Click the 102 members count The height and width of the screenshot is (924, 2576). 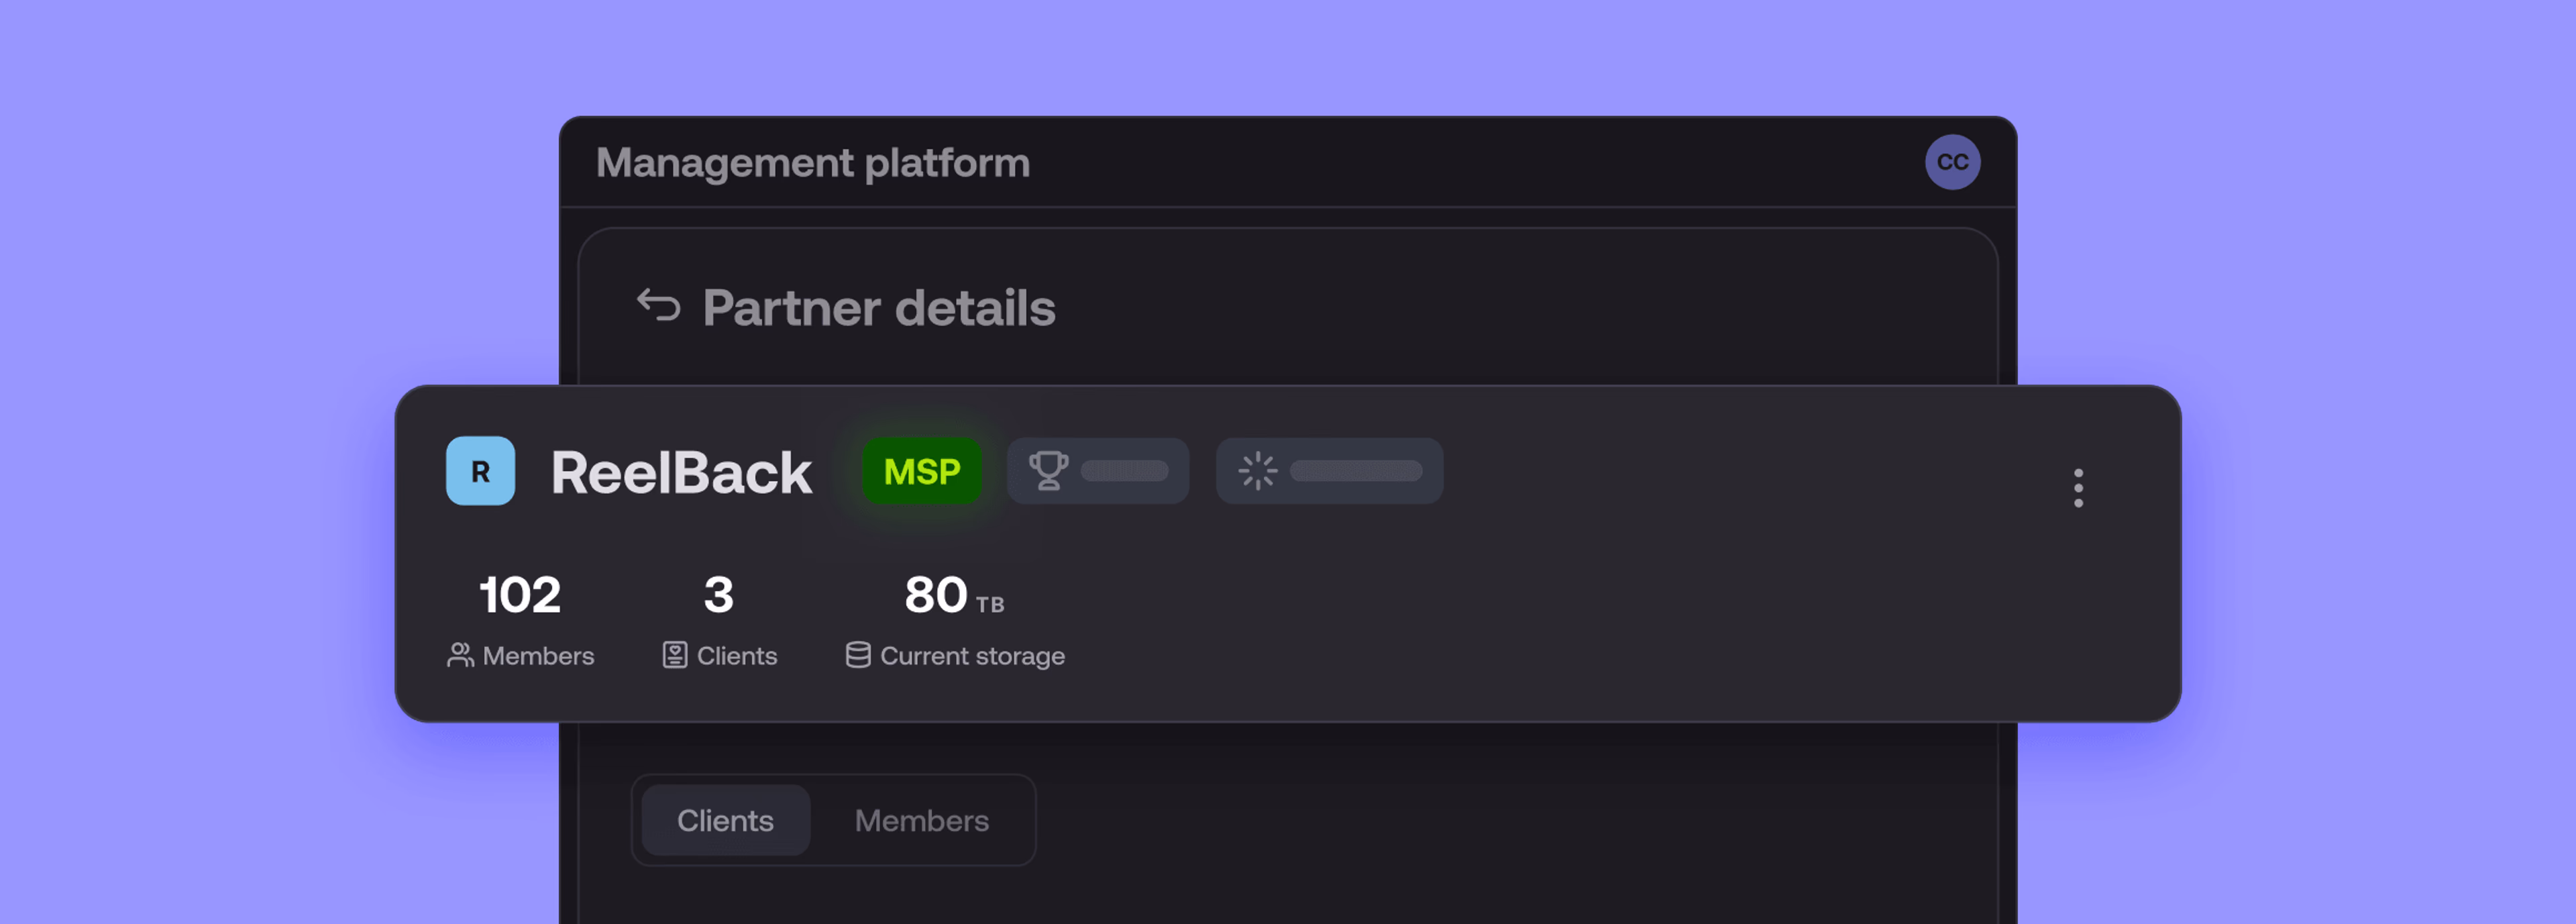click(x=520, y=595)
